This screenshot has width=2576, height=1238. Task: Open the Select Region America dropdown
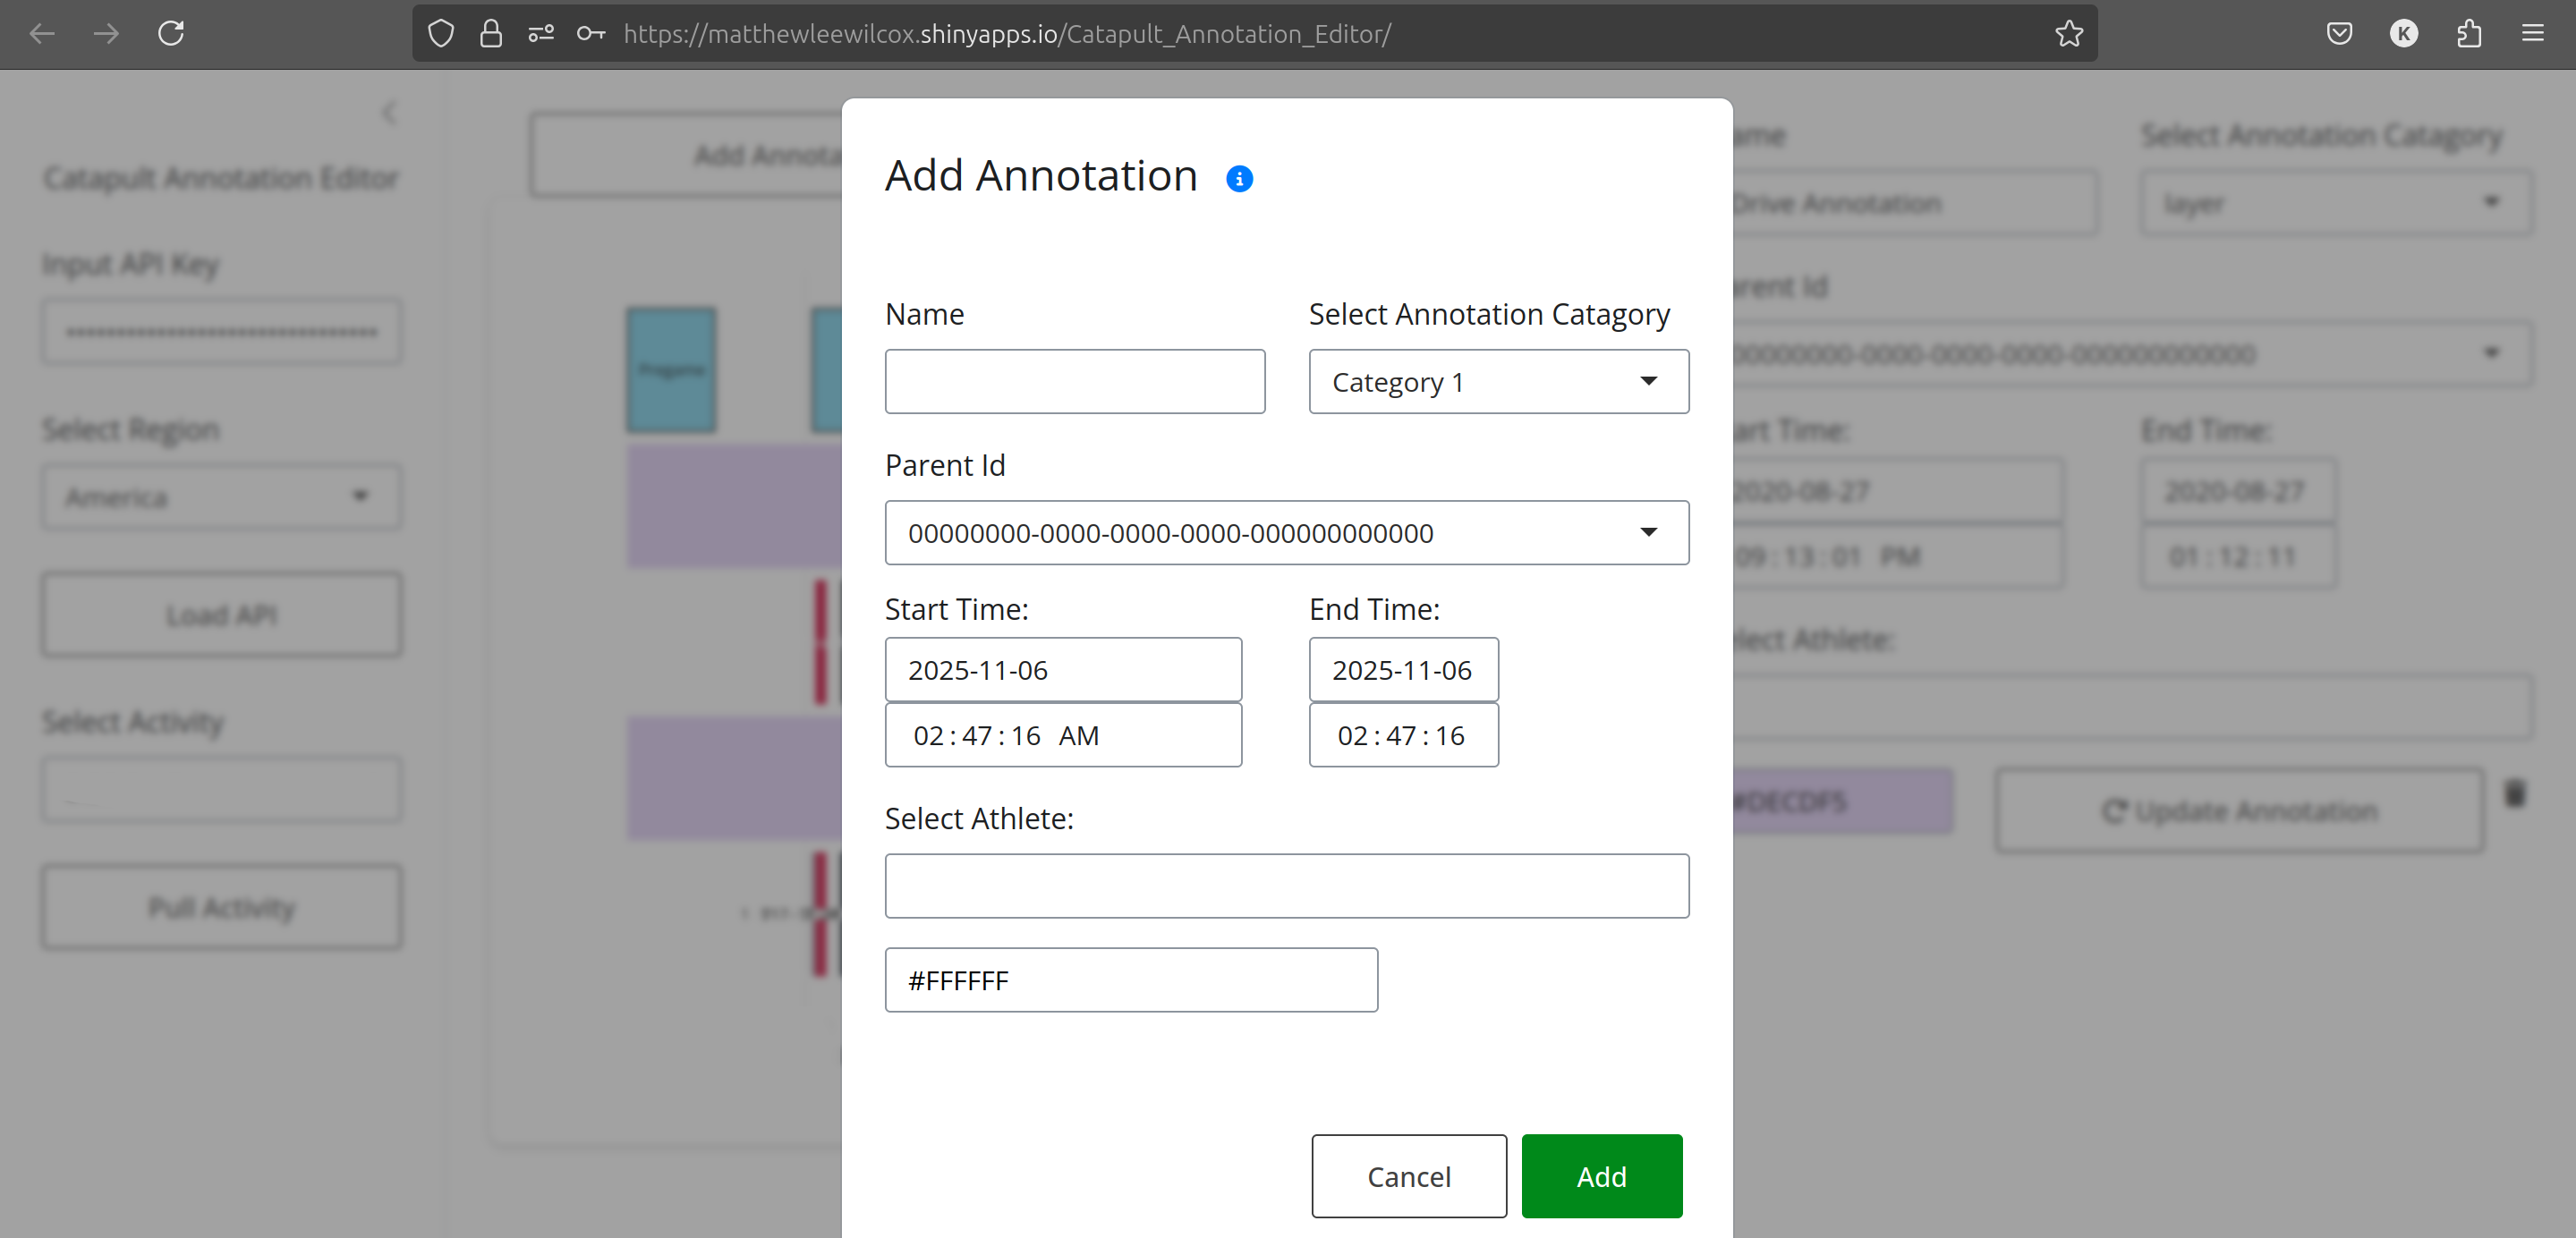click(221, 496)
